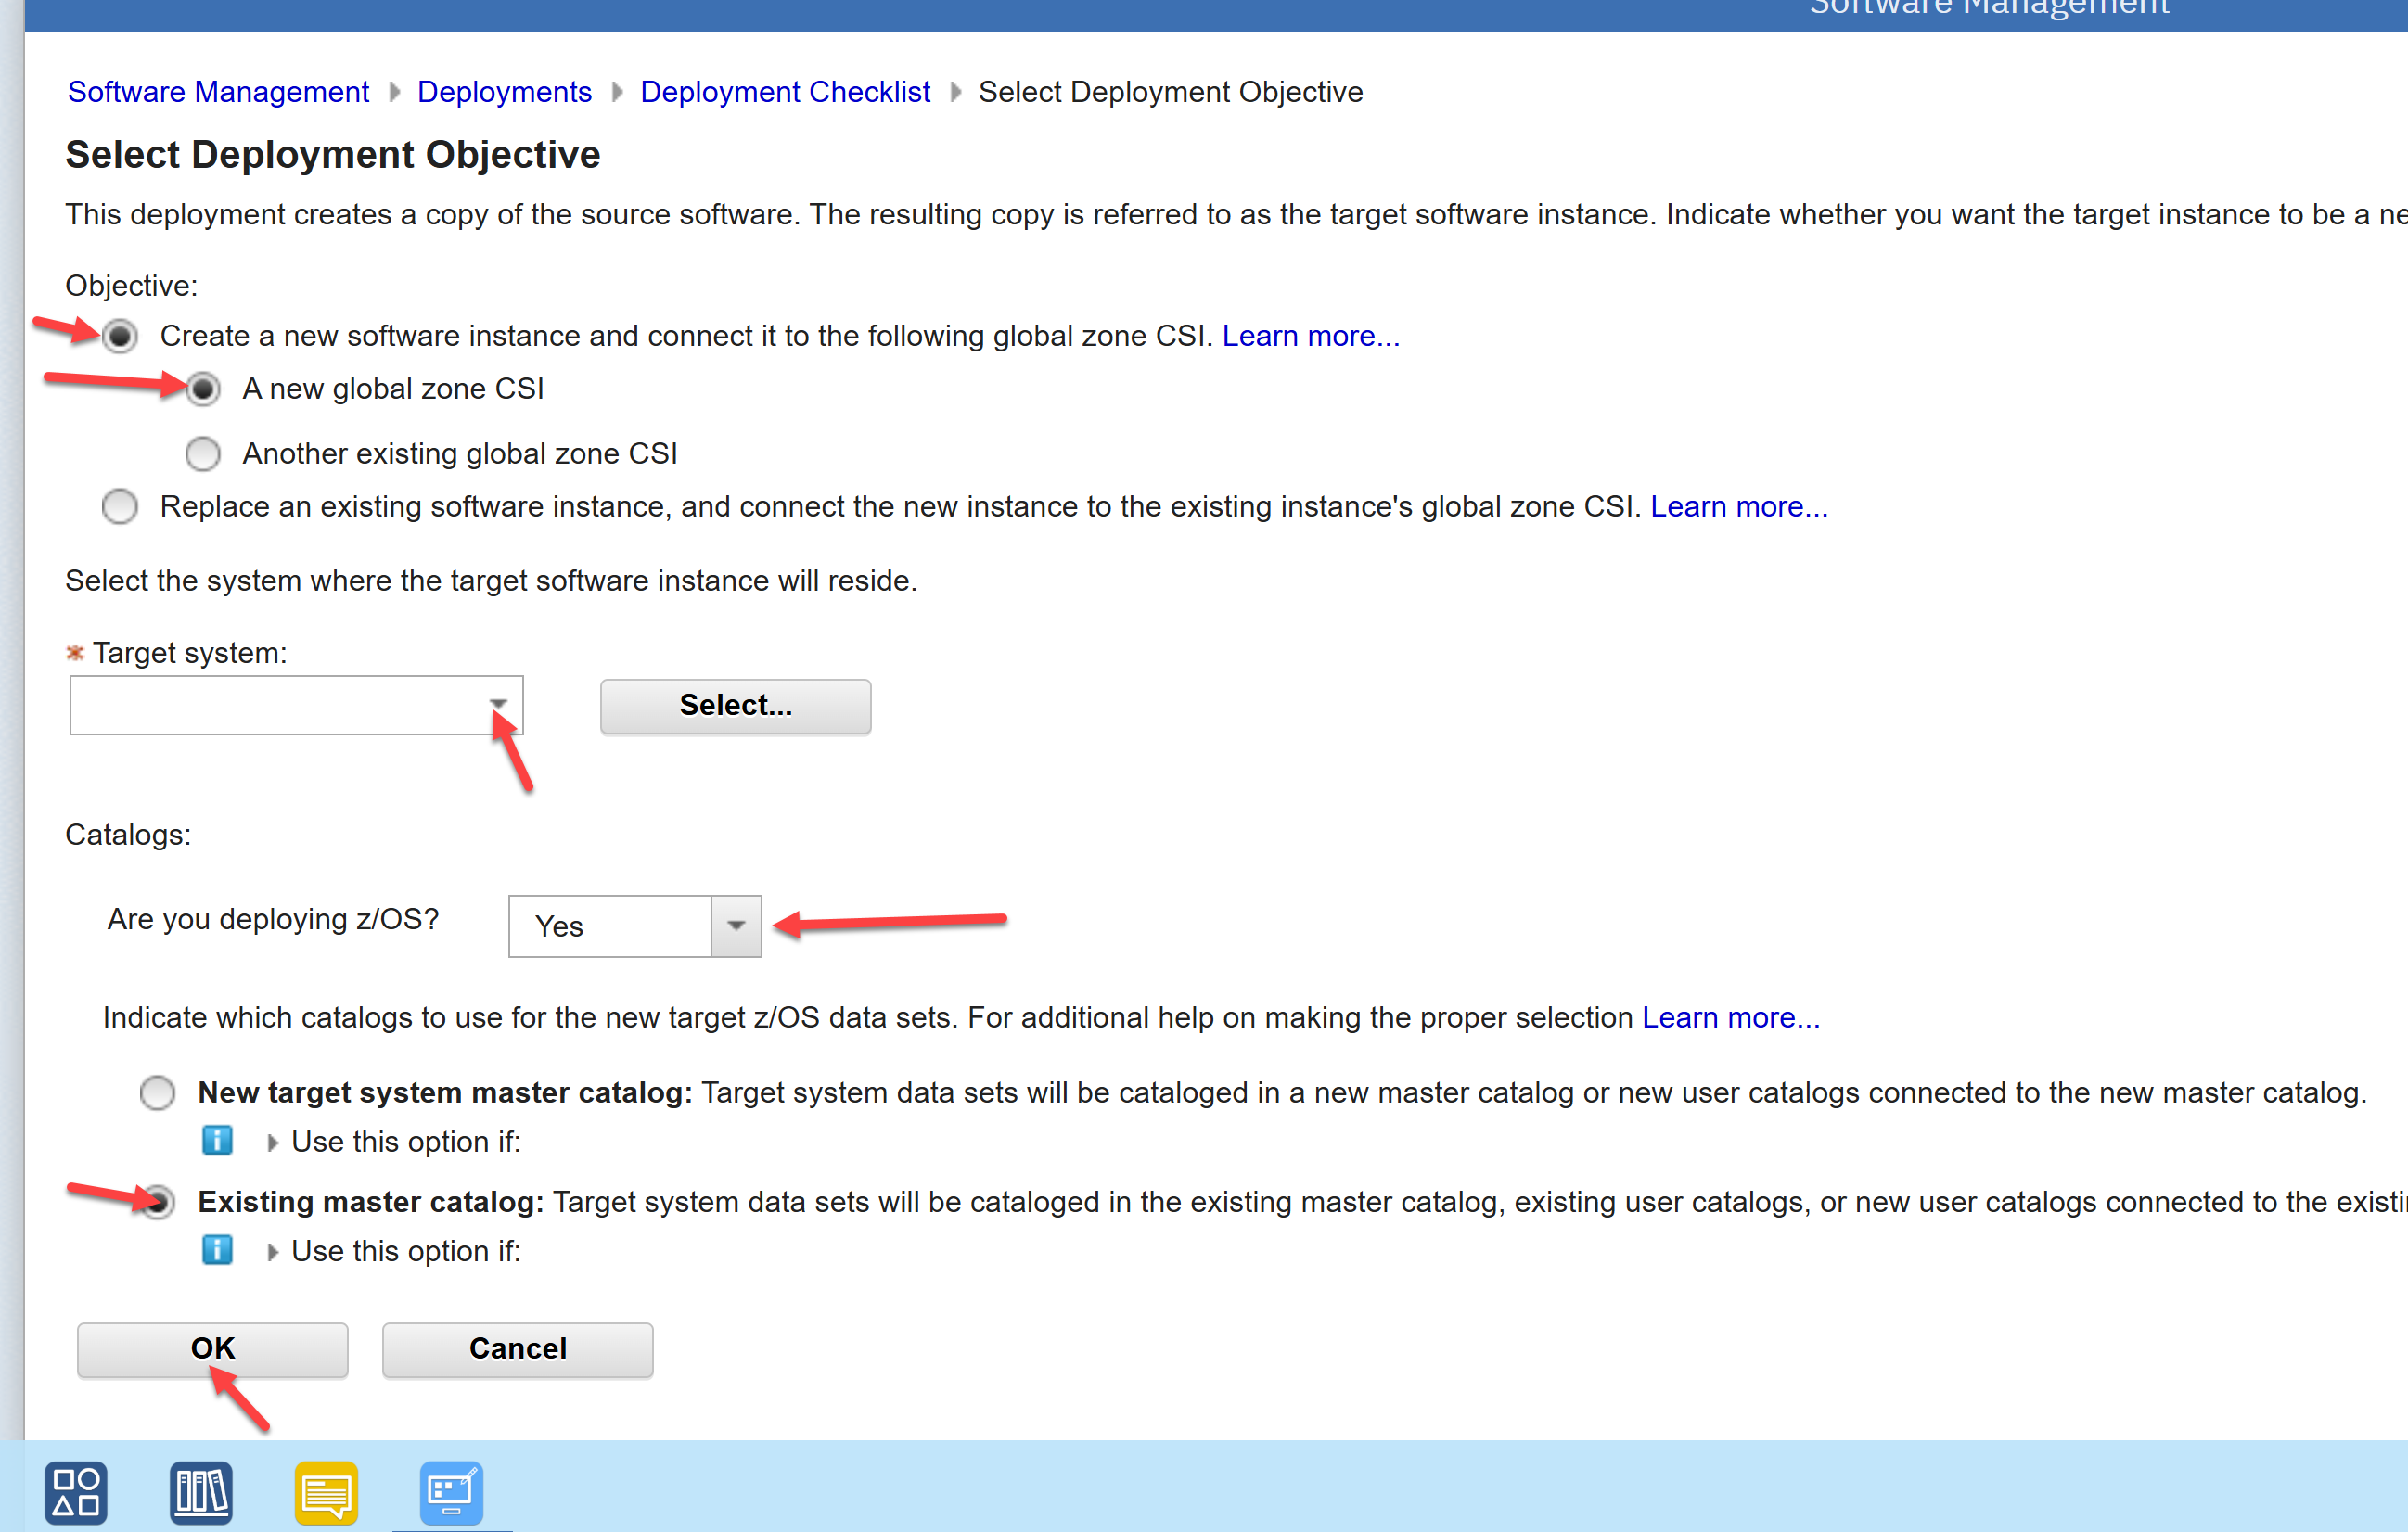Click info icon under Existing master catalog
The width and height of the screenshot is (2408, 1532).
[217, 1250]
